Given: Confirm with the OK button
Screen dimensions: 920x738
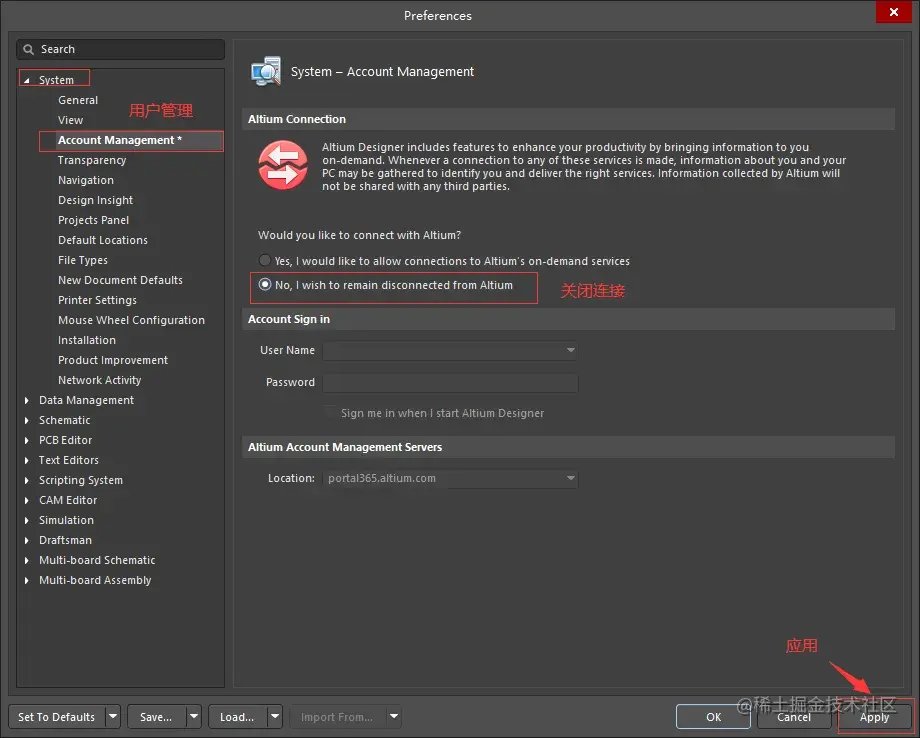Looking at the screenshot, I should (x=713, y=716).
